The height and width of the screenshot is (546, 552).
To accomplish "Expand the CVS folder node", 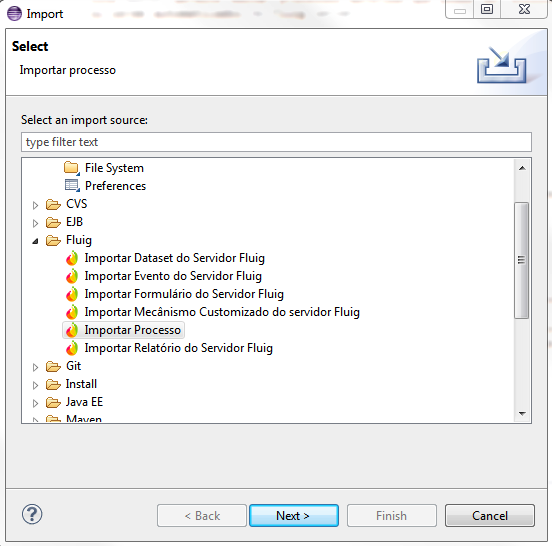I will pyautogui.click(x=35, y=205).
